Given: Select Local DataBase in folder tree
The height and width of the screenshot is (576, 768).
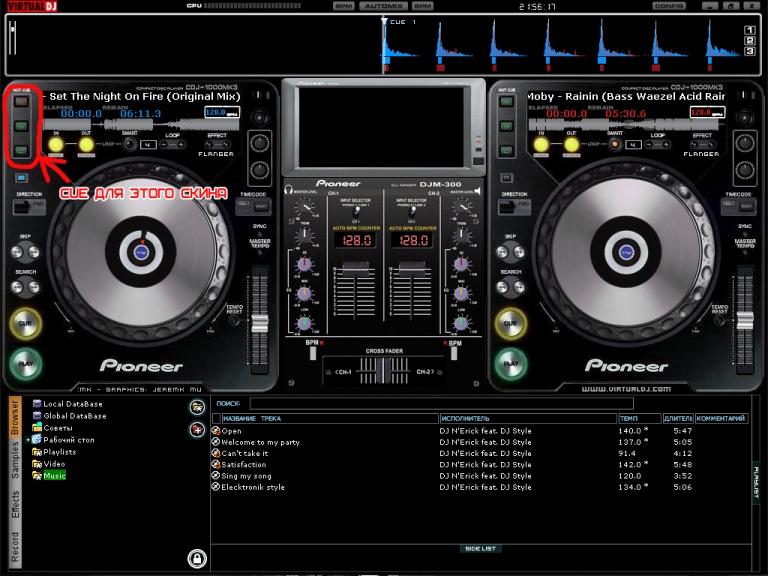Looking at the screenshot, I should 68,404.
